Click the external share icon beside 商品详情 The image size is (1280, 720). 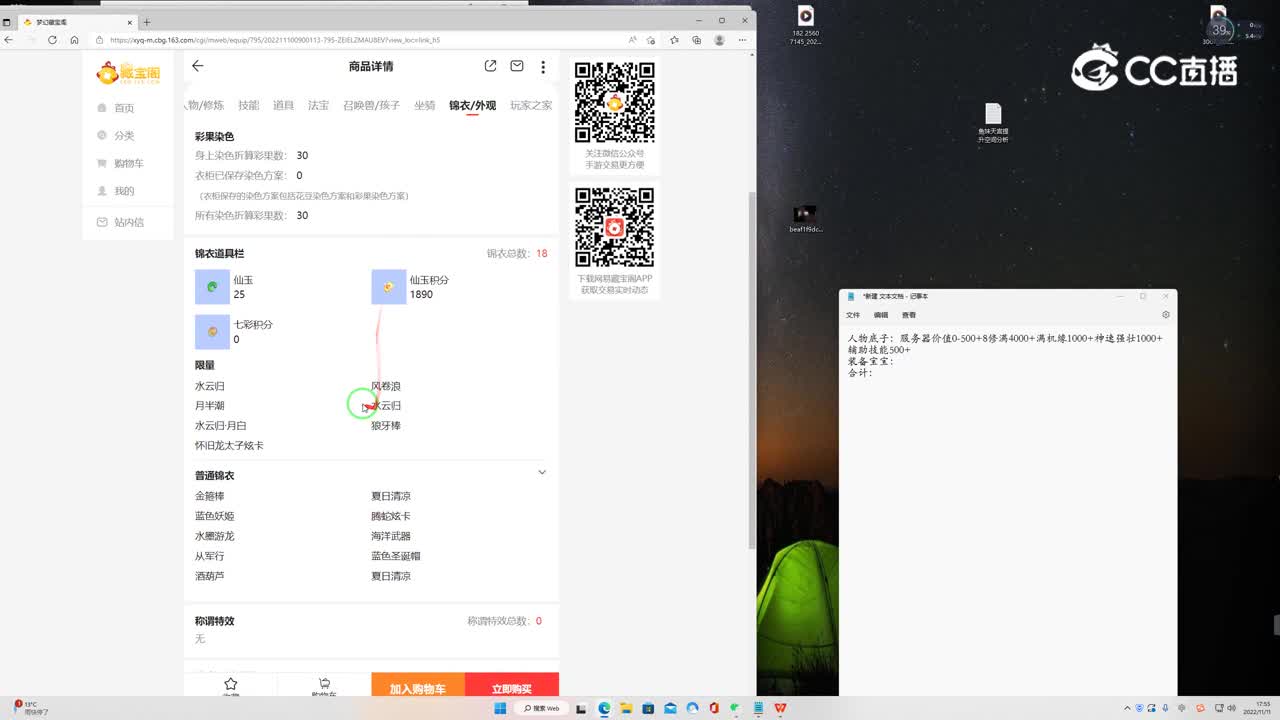point(490,65)
